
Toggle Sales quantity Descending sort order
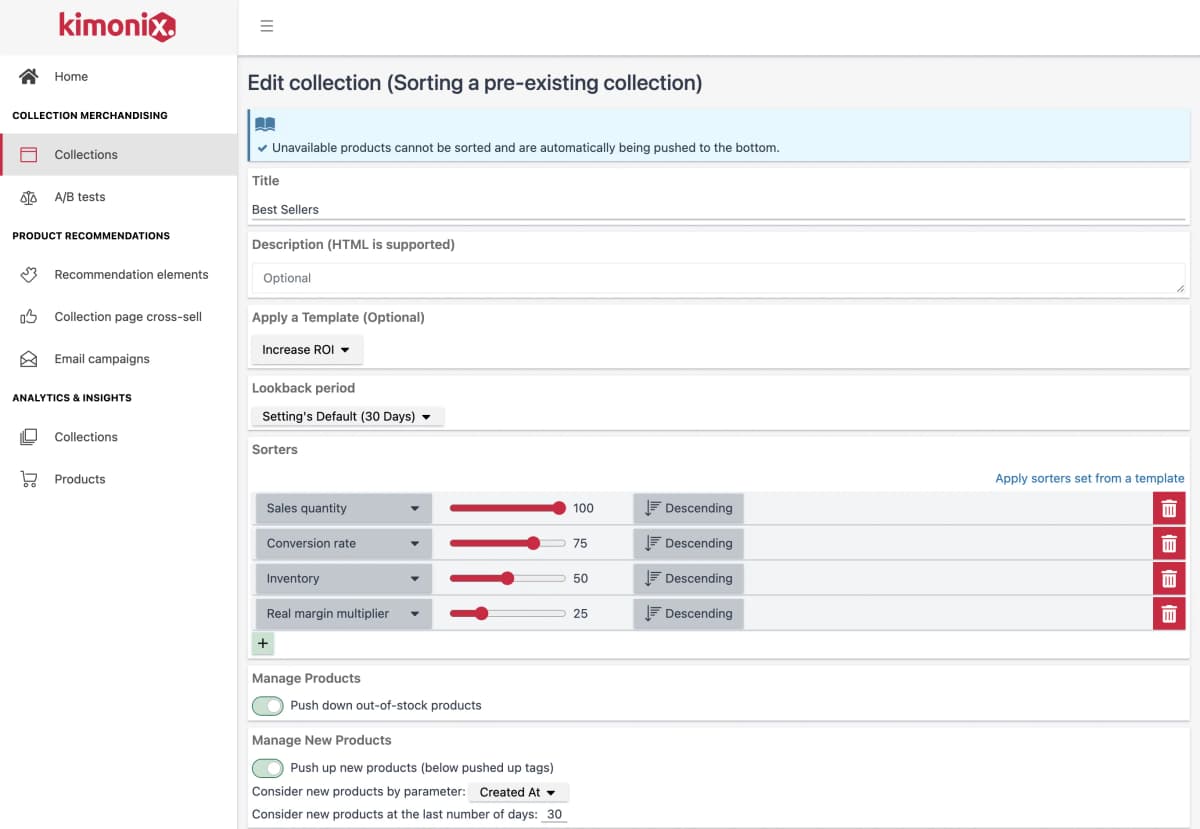pyautogui.click(x=688, y=509)
